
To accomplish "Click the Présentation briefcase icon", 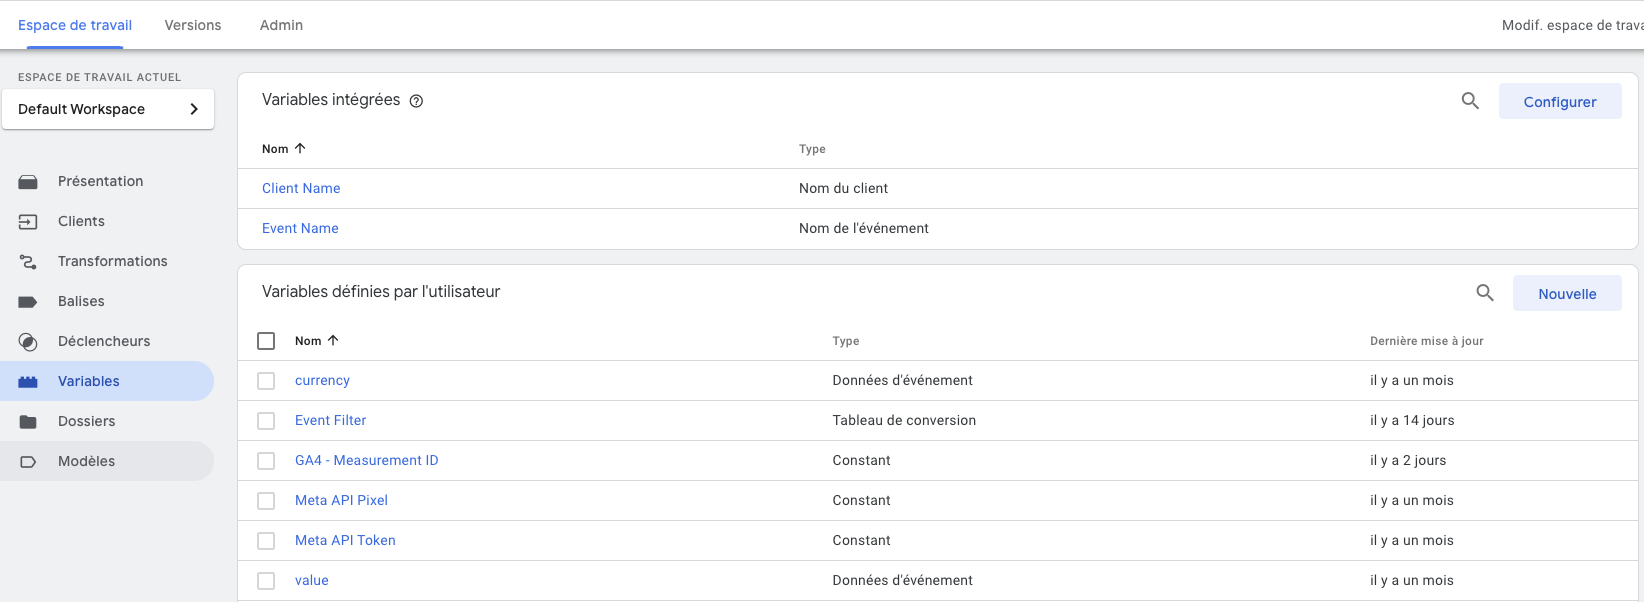I will tap(28, 182).
